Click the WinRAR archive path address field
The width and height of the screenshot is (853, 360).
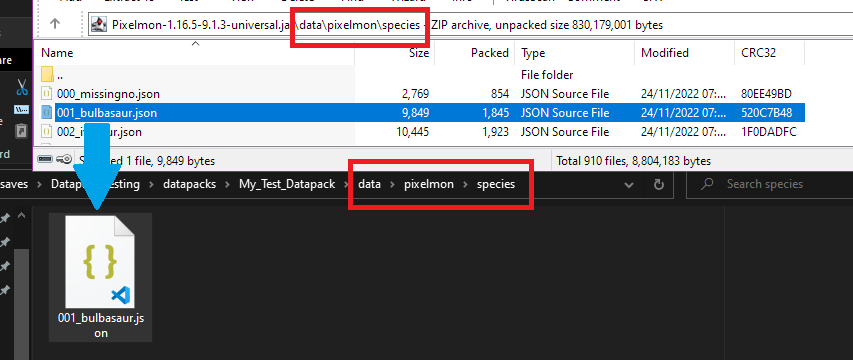(471, 24)
